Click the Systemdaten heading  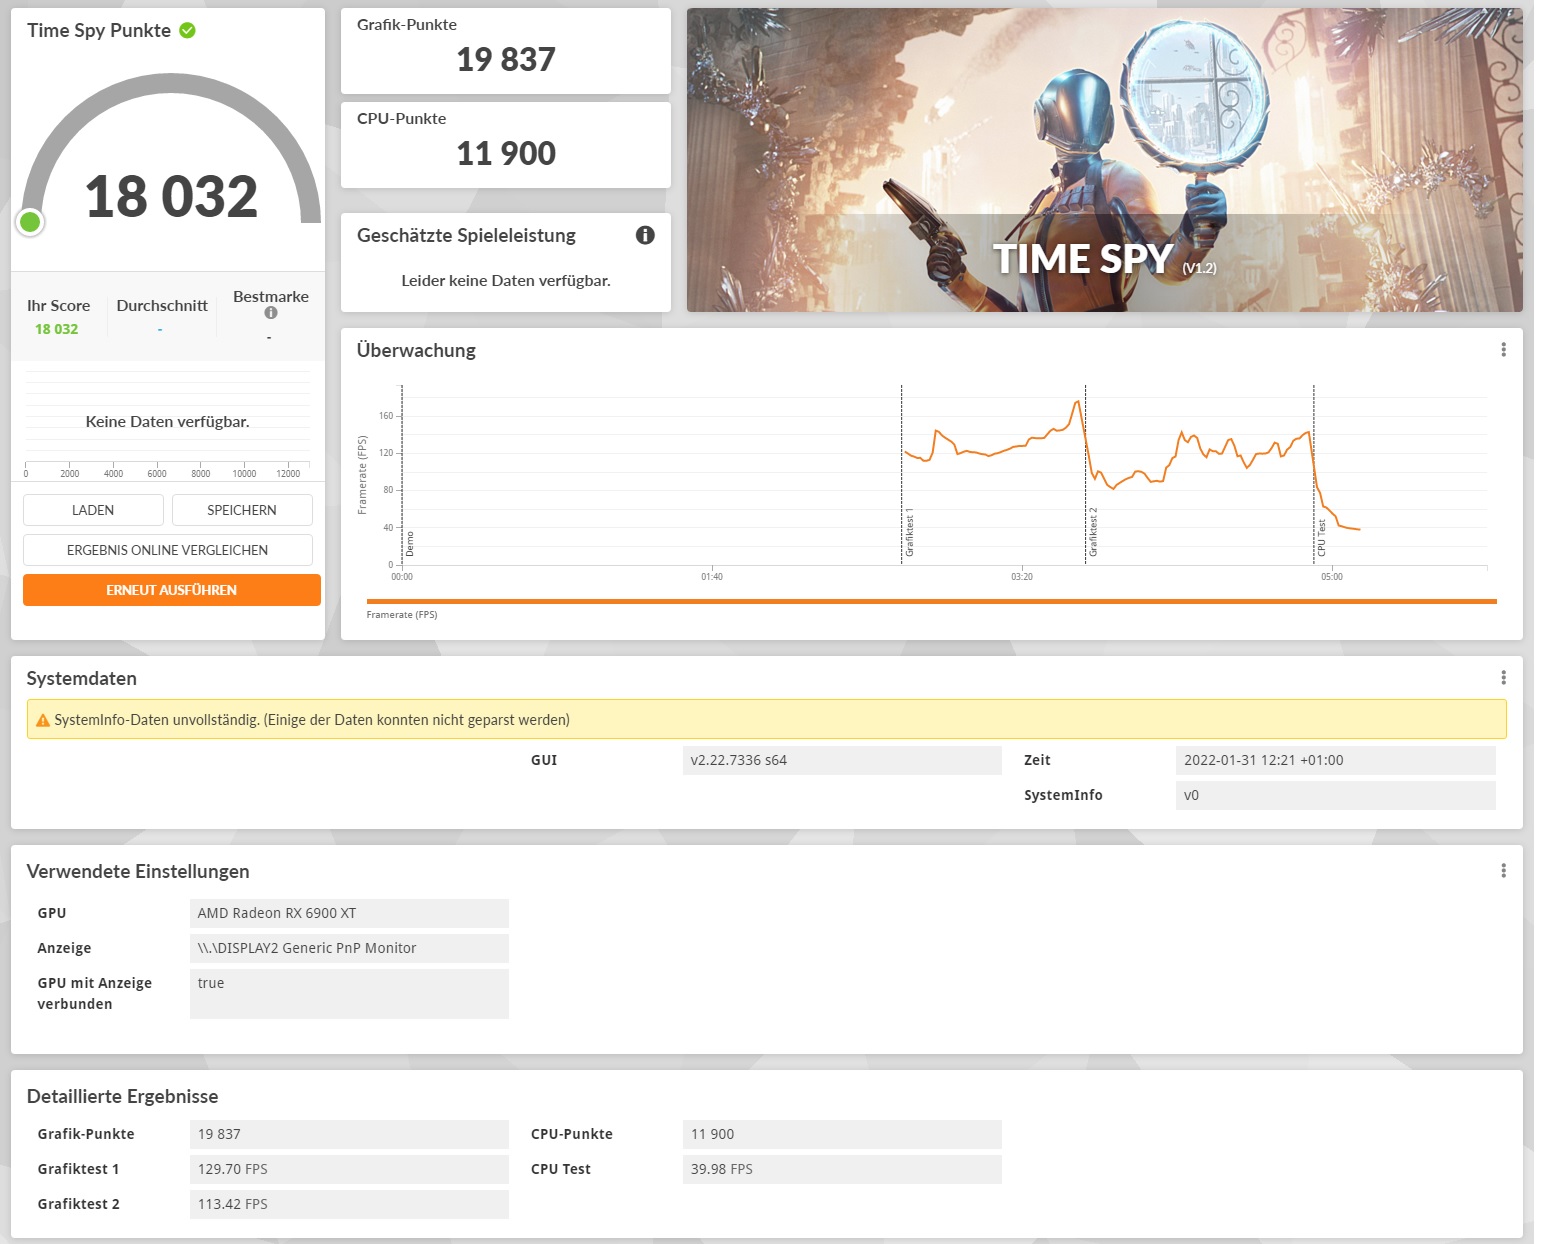[x=81, y=679]
